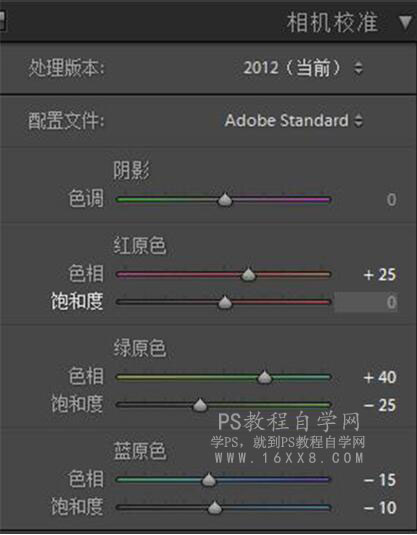
Task: Open the 处理版本 2012 dropdown
Action: [303, 67]
